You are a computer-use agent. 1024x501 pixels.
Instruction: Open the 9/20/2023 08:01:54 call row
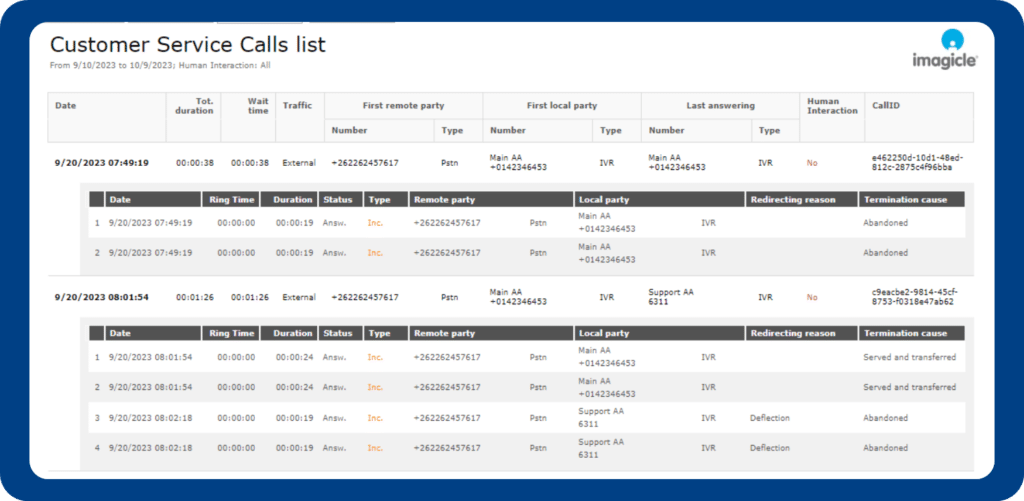101,297
